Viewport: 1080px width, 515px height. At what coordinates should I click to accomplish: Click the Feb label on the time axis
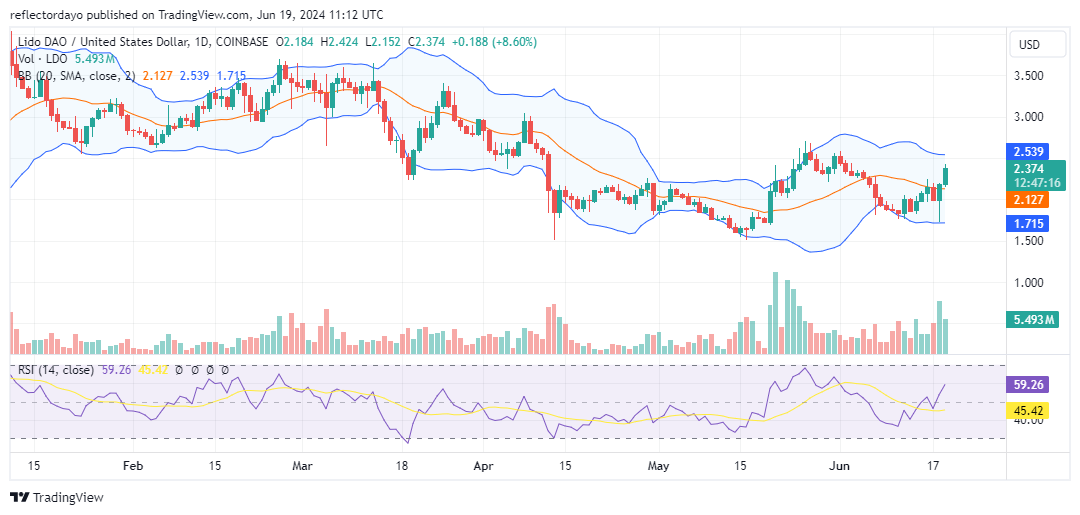tap(133, 465)
